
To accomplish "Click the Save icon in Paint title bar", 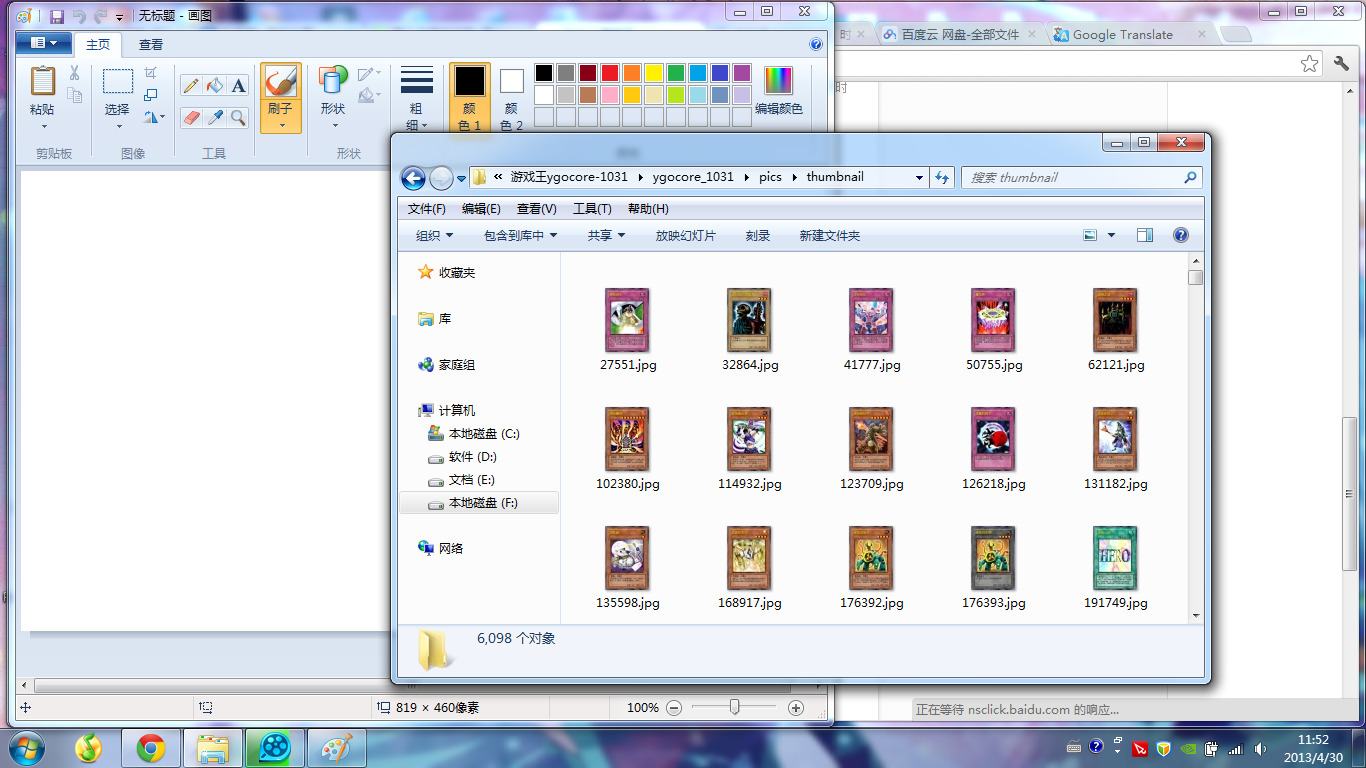I will [x=57, y=16].
